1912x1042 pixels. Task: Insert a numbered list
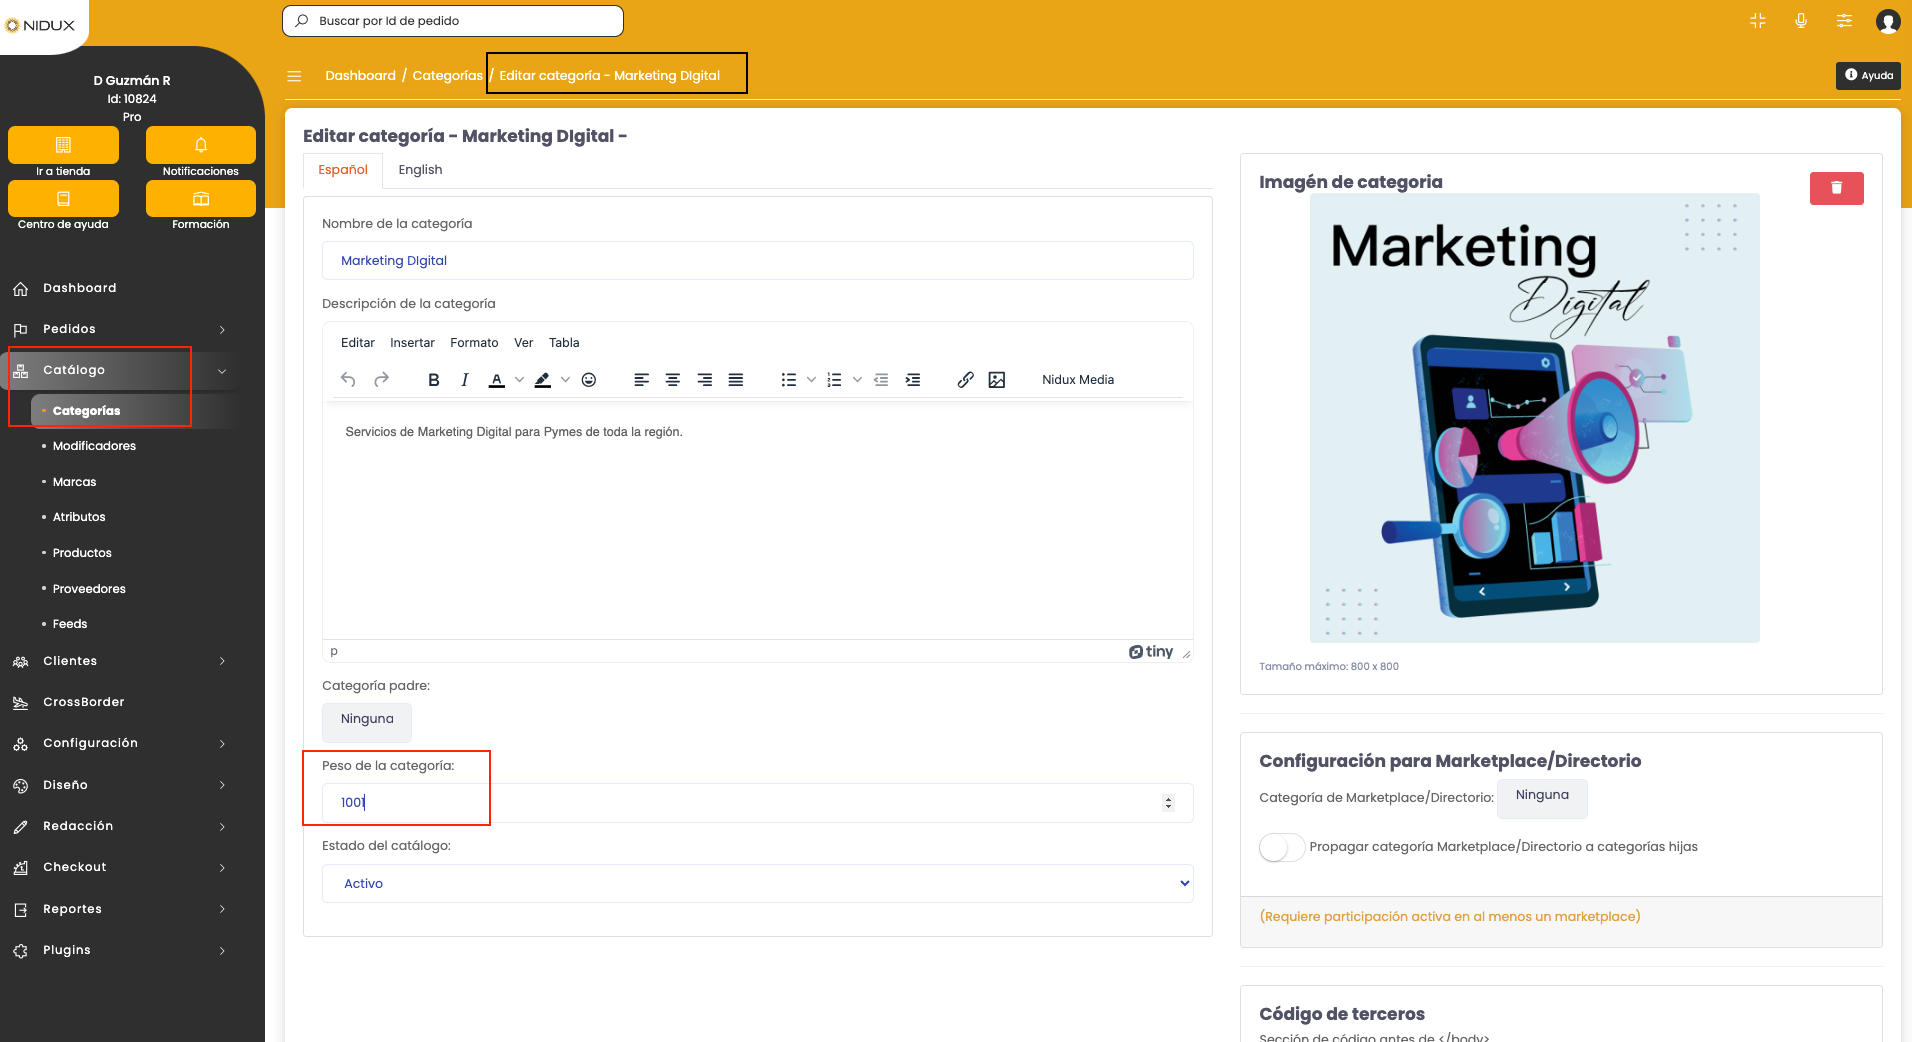(x=835, y=380)
